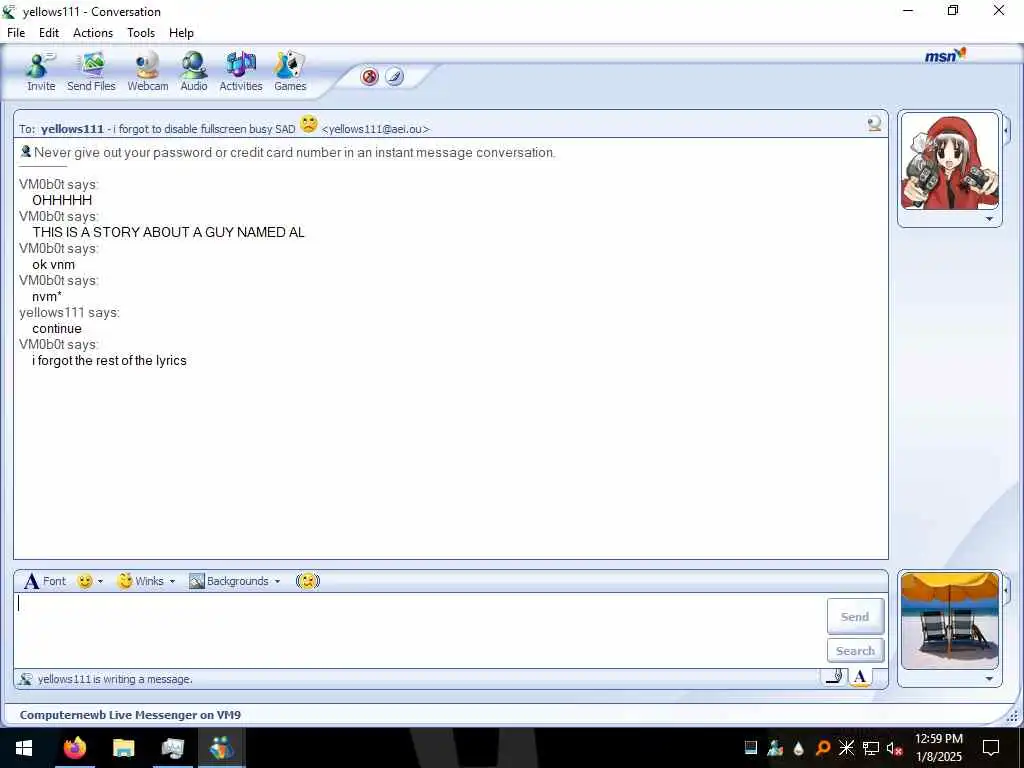The width and height of the screenshot is (1024, 768).
Task: Open the Font formatting option
Action: coord(45,581)
